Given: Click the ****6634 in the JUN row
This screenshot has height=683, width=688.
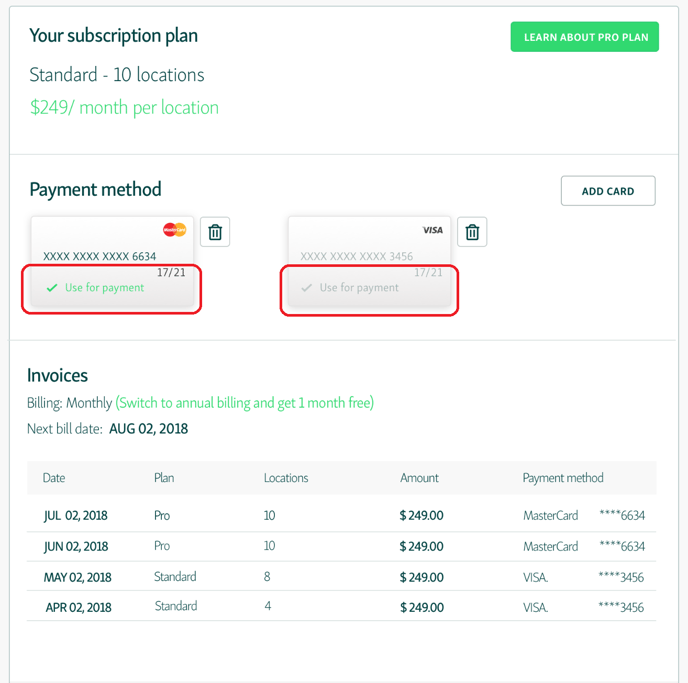Looking at the screenshot, I should click(622, 546).
